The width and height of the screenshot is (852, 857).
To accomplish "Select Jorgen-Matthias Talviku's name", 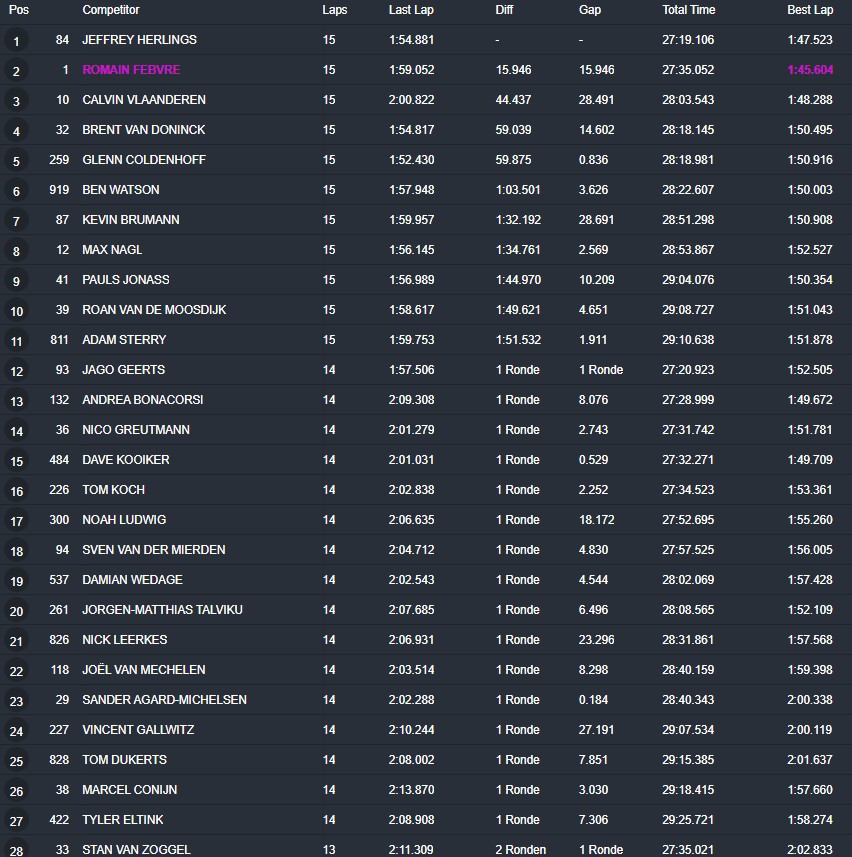I will click(x=162, y=610).
